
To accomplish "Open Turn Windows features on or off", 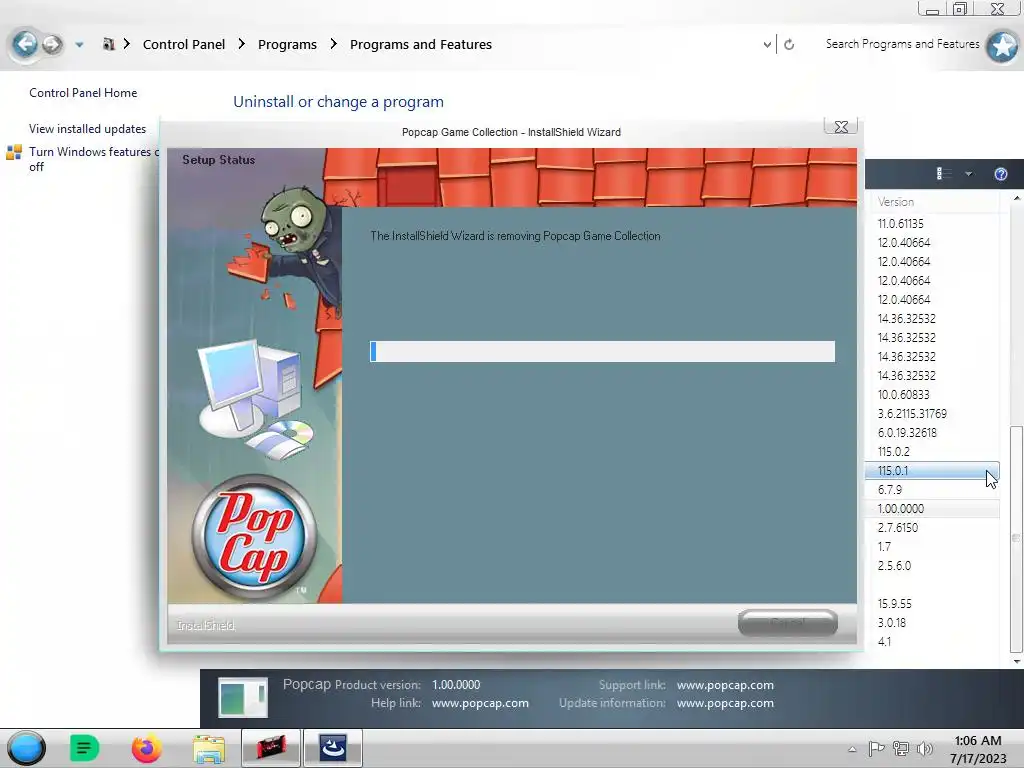I will tap(93, 159).
